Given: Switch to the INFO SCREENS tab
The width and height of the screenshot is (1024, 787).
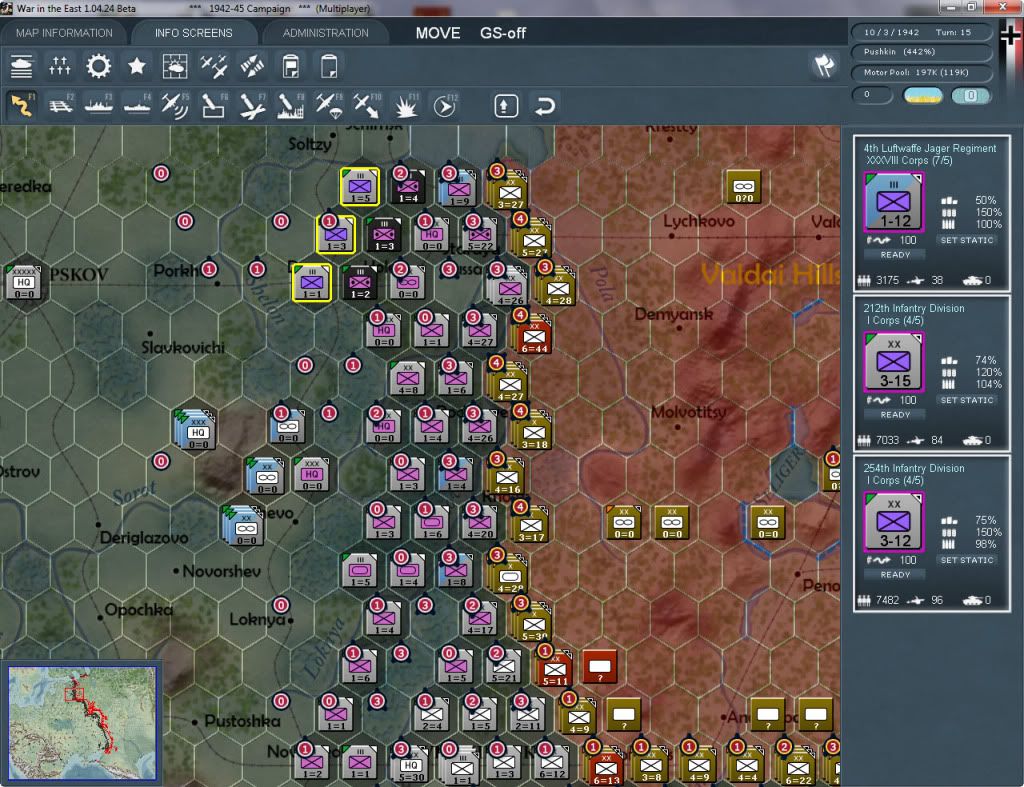Looking at the screenshot, I should [x=193, y=33].
